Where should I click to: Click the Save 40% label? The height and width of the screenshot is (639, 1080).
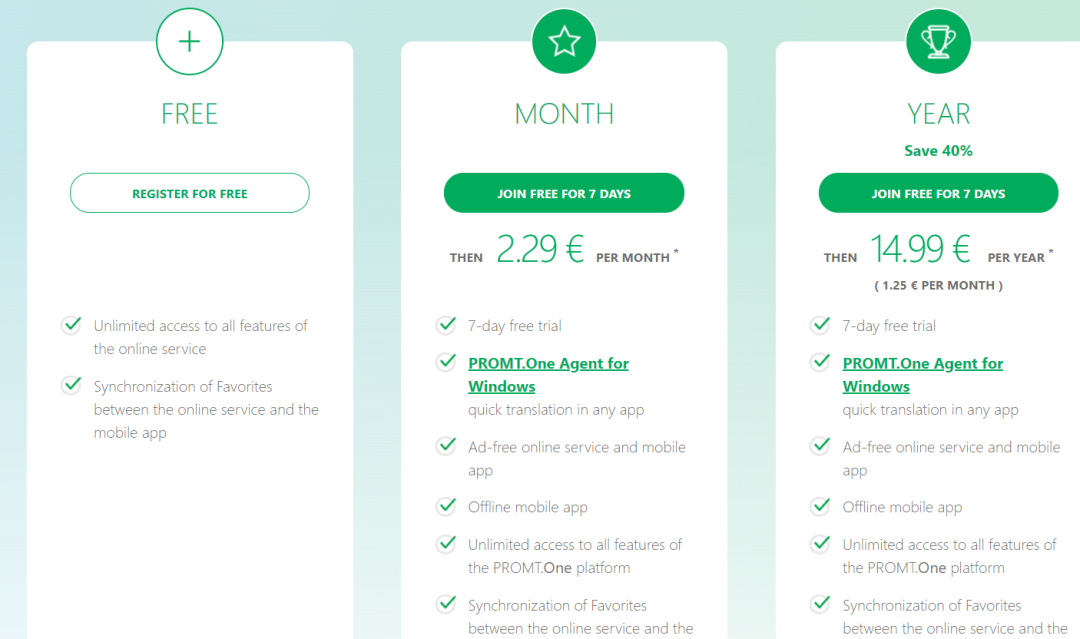click(x=938, y=151)
